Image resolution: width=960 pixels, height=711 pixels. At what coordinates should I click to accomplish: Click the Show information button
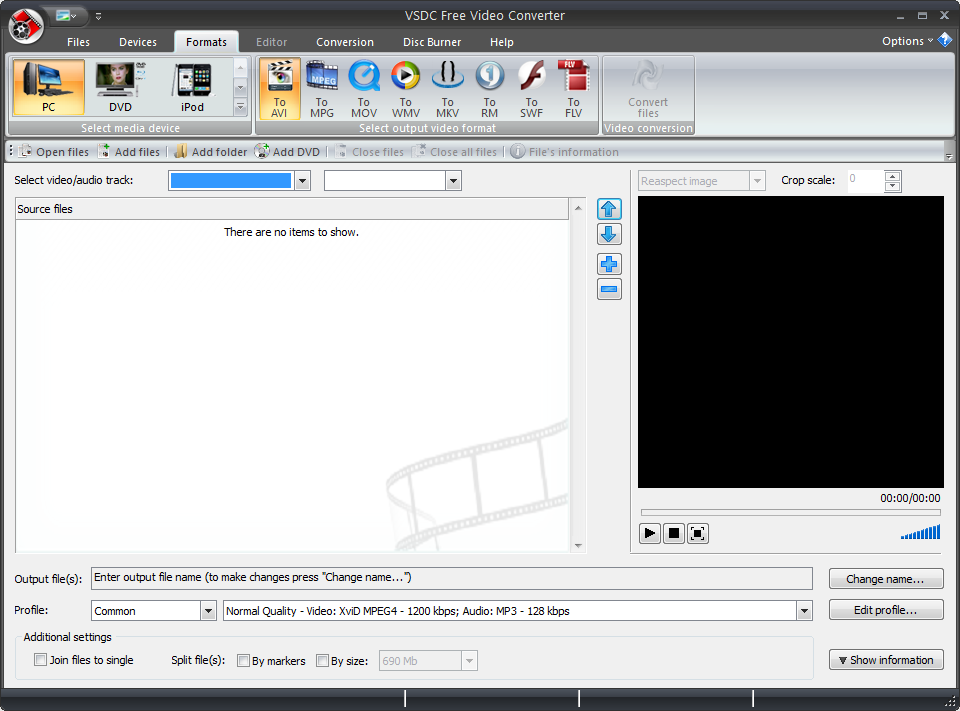tap(885, 660)
